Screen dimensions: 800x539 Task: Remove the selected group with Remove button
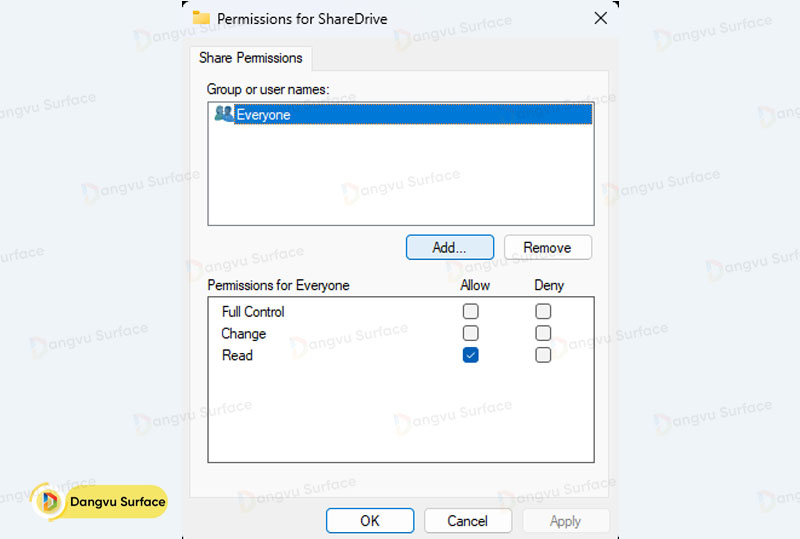pyautogui.click(x=547, y=247)
